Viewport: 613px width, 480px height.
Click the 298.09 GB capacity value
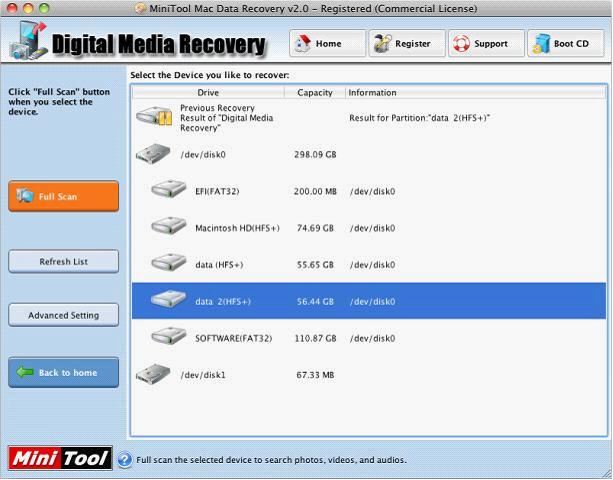click(x=315, y=154)
